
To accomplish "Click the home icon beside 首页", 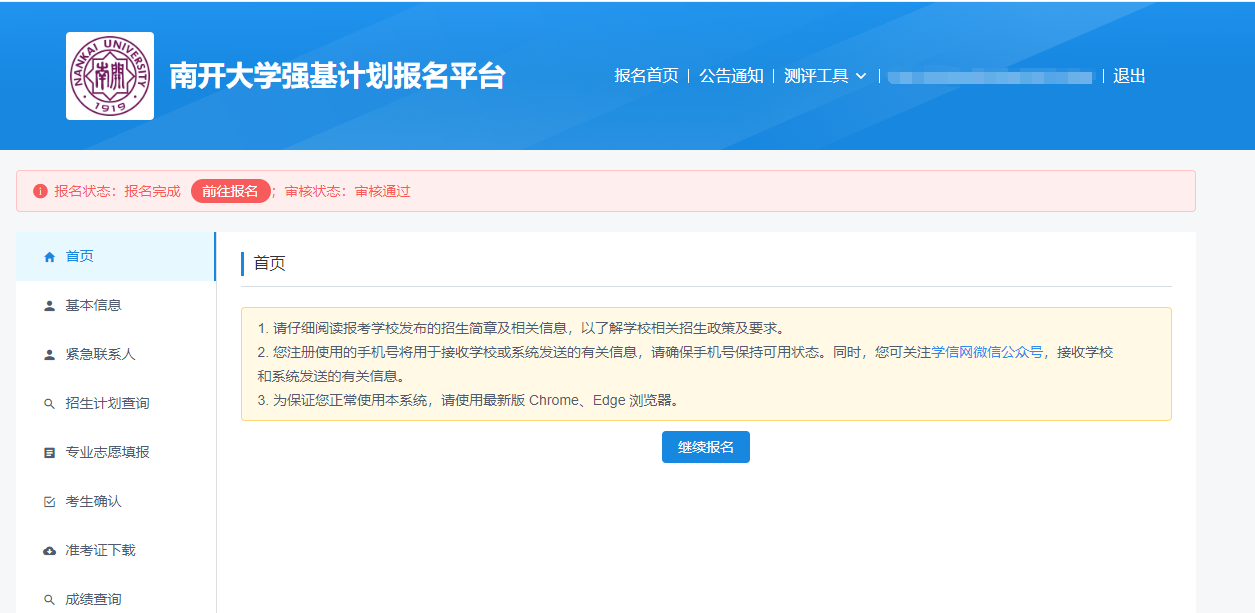I will coord(50,257).
